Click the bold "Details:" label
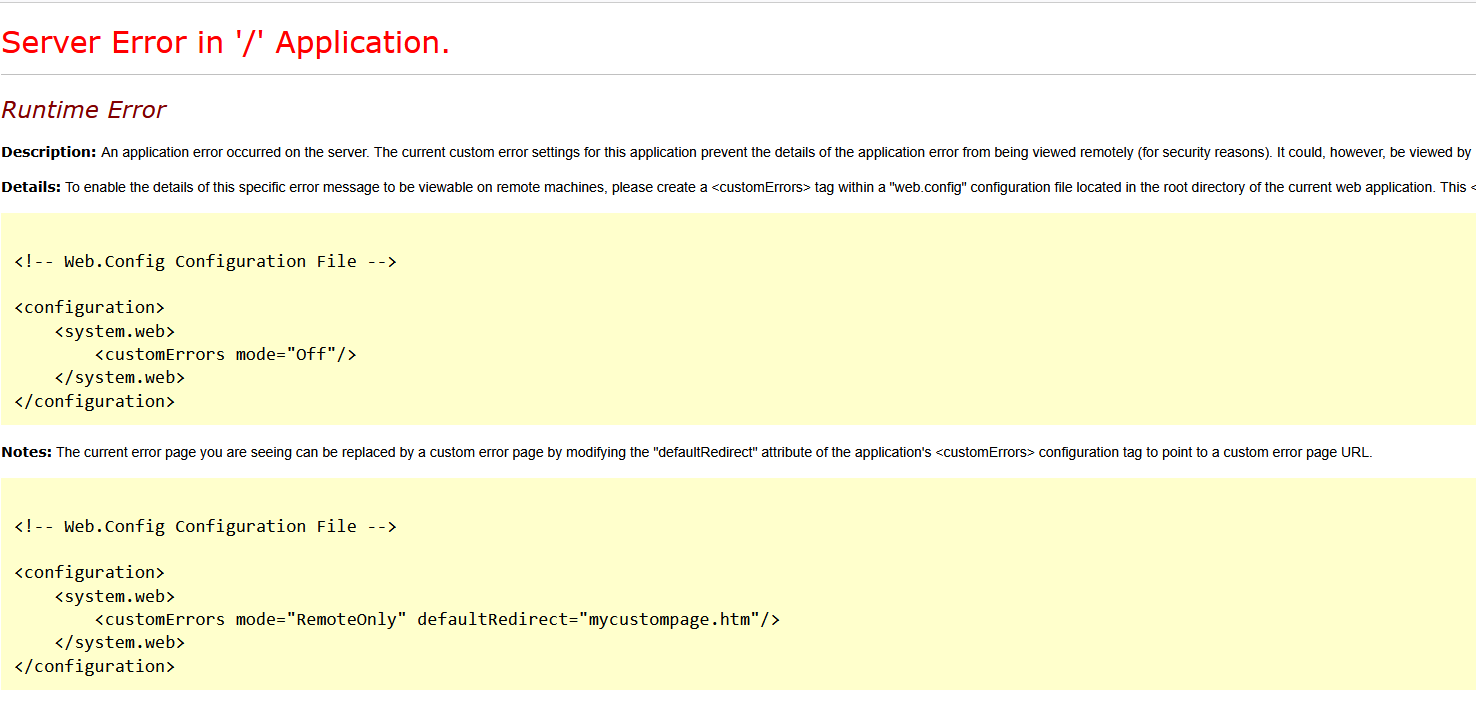This screenshot has height=725, width=1476. pyautogui.click(x=31, y=187)
